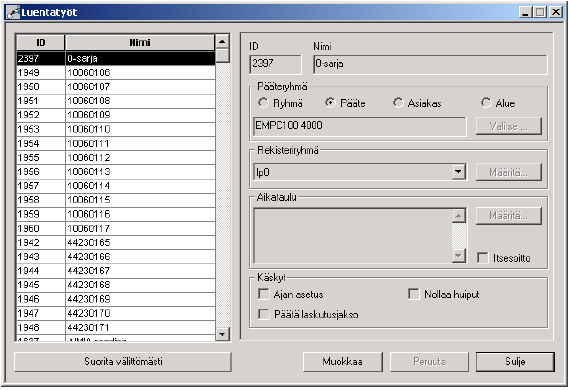Select the row named 10060113
This screenshot has width=570, height=390.
(x=116, y=172)
